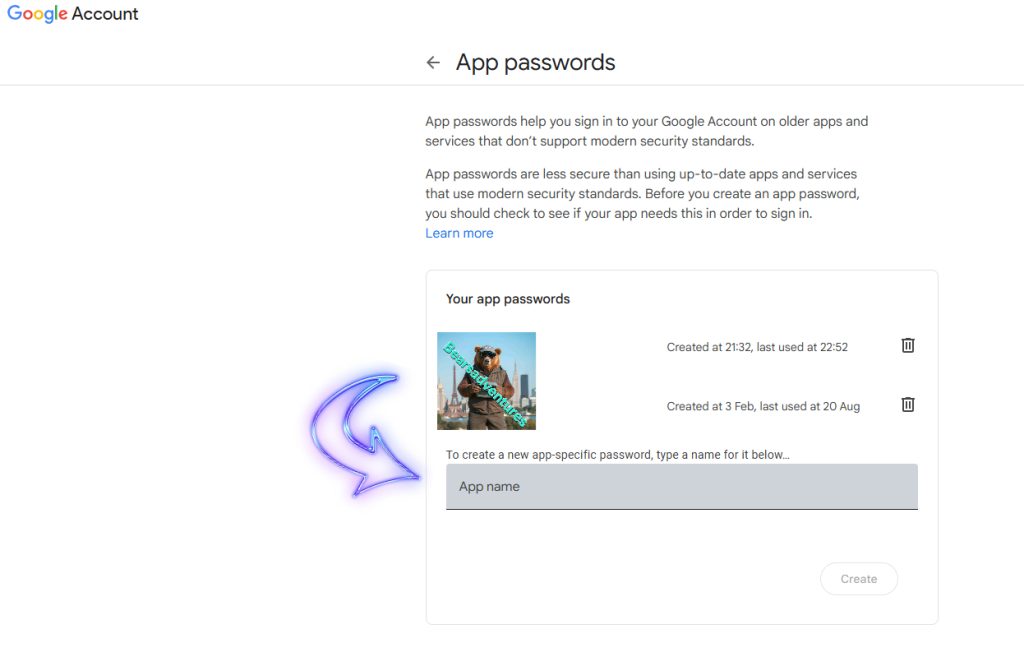The height and width of the screenshot is (666, 1024).
Task: Delete the app password created 3 Feb
Action: pos(908,405)
